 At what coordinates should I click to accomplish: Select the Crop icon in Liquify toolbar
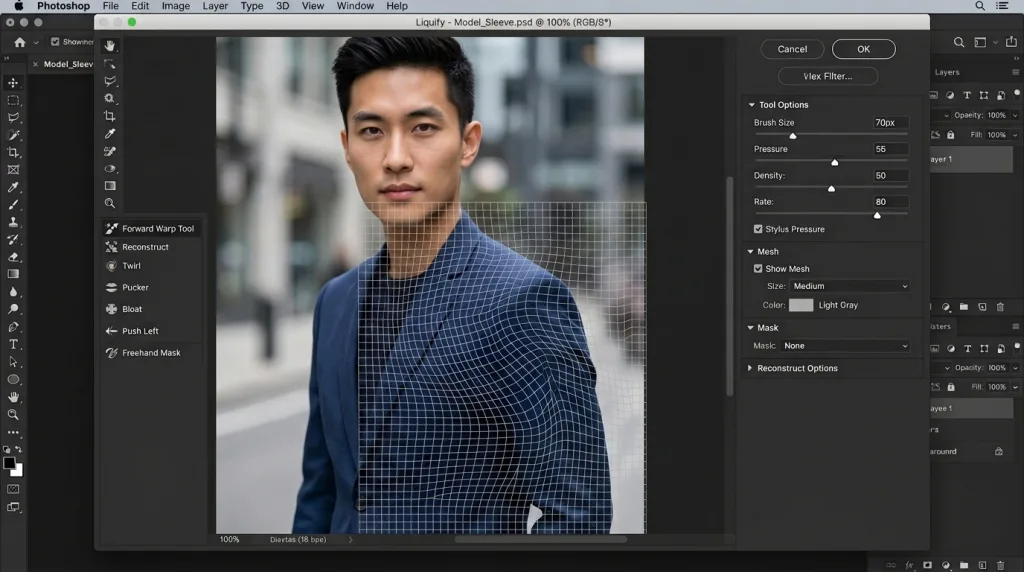click(x=110, y=116)
